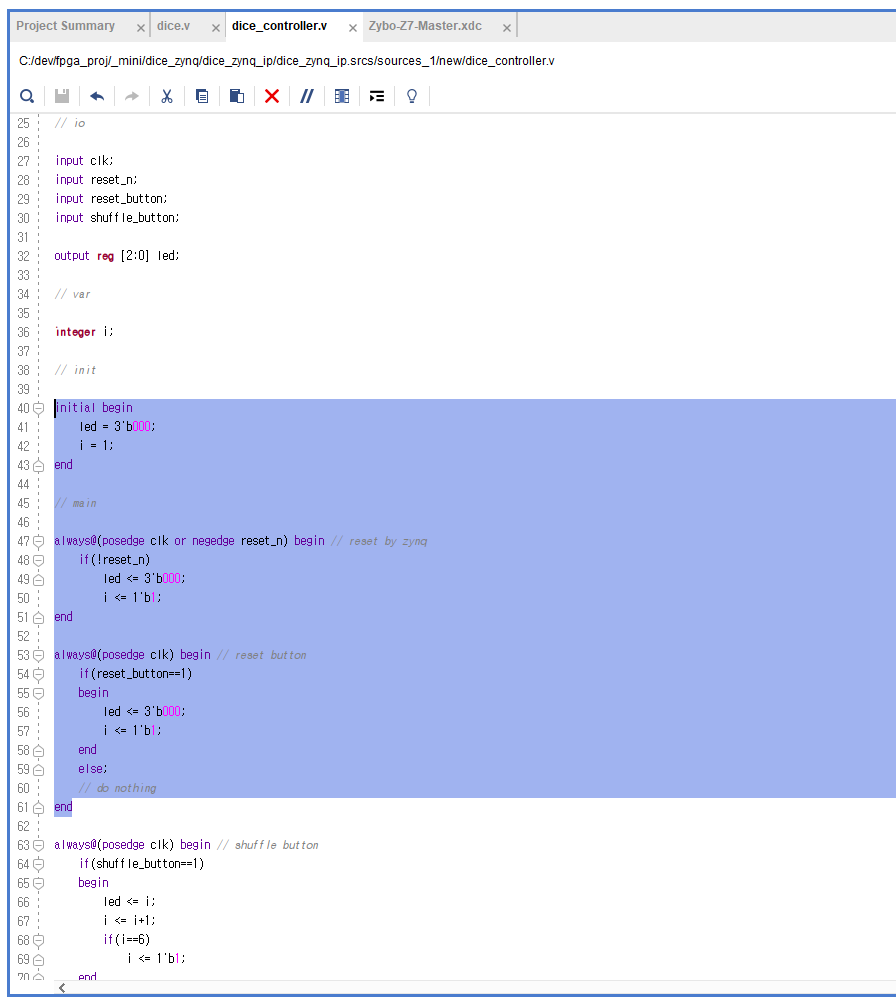Screen dimensions: 896x1006
Task: Click the save file icon
Action: click(62, 96)
